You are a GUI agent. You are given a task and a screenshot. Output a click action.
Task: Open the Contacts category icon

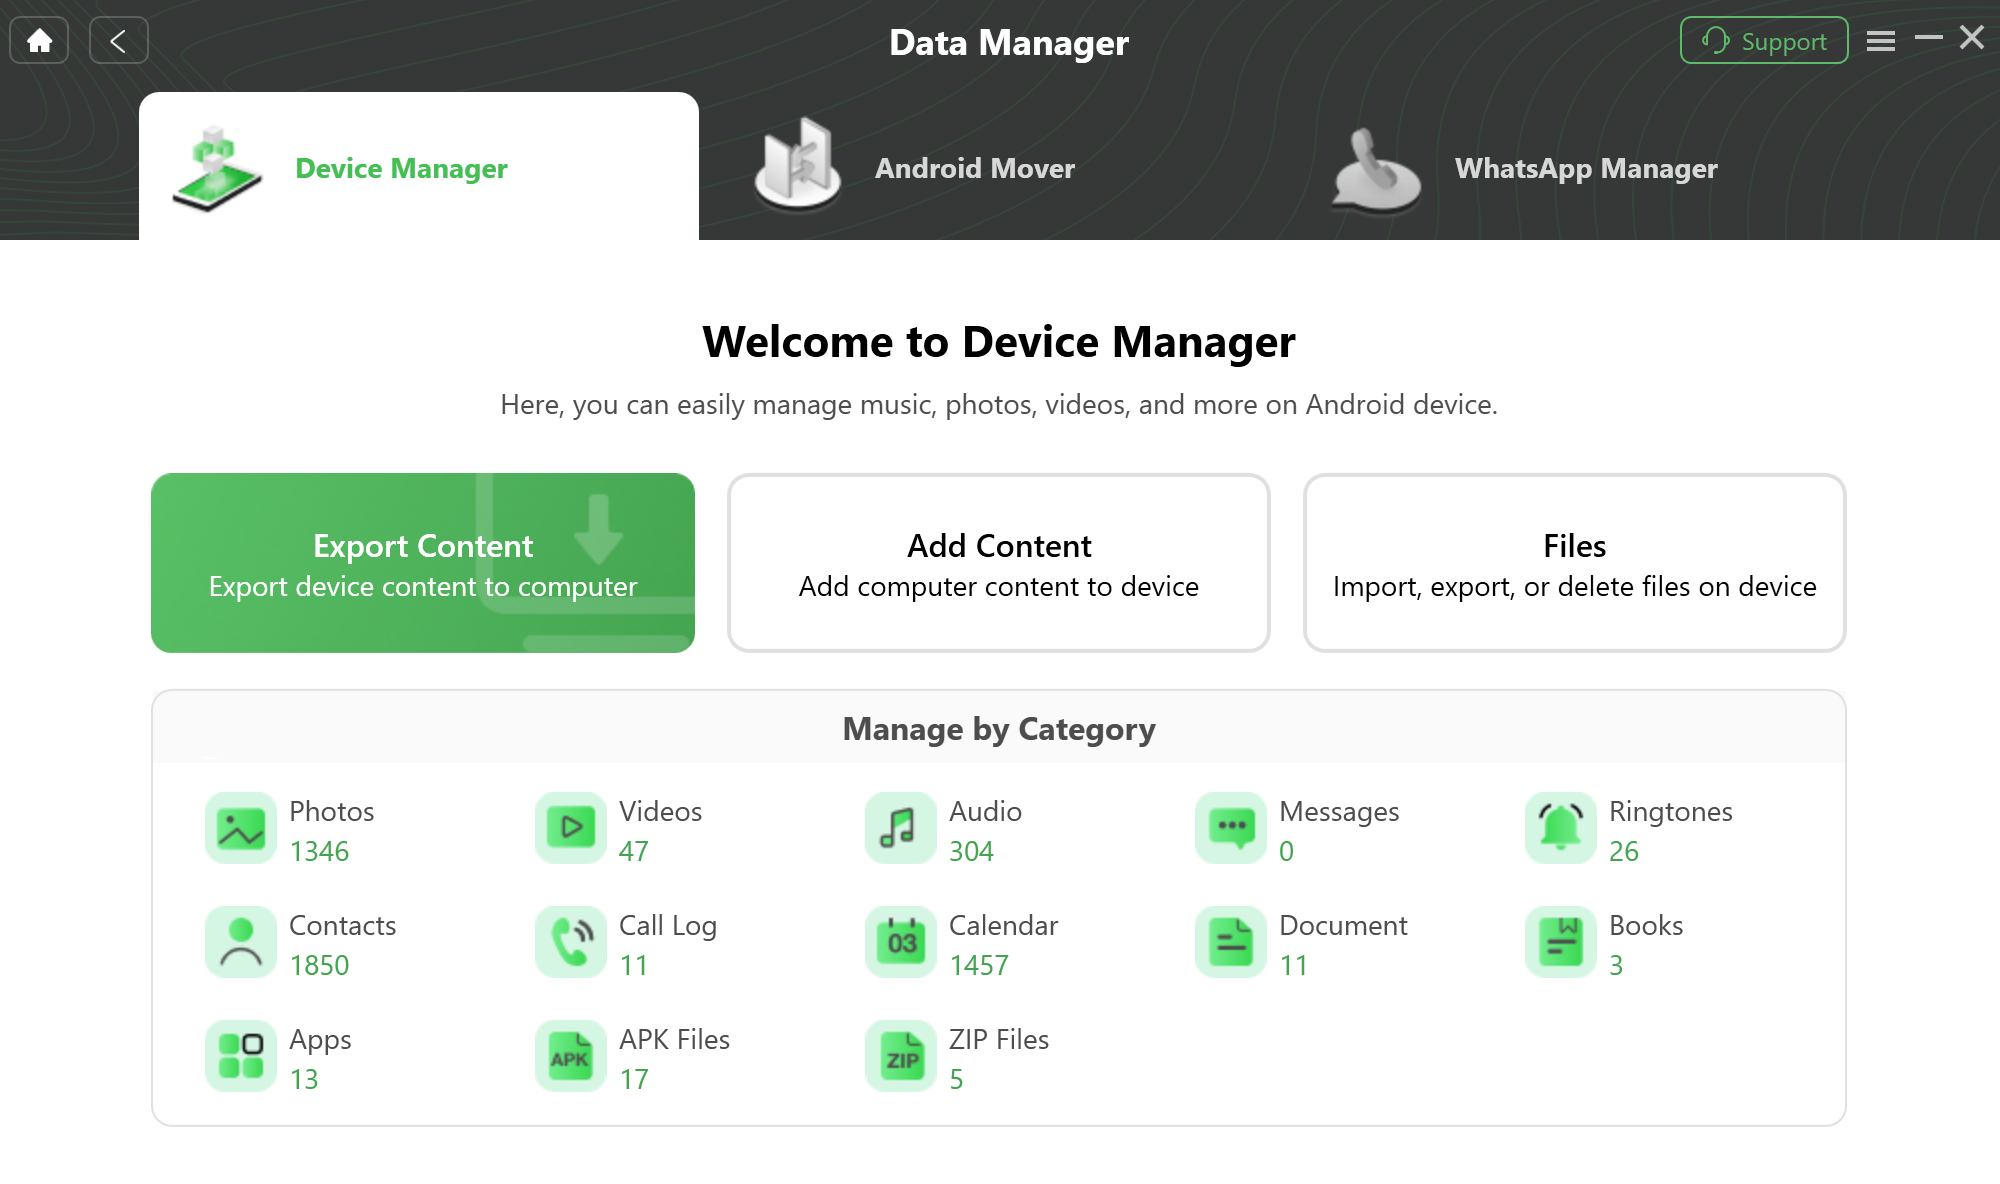tap(240, 943)
